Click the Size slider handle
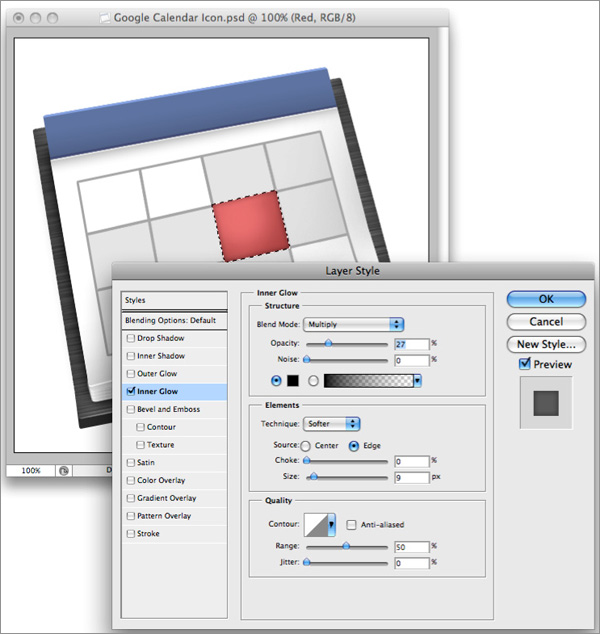The height and width of the screenshot is (634, 600). (313, 477)
